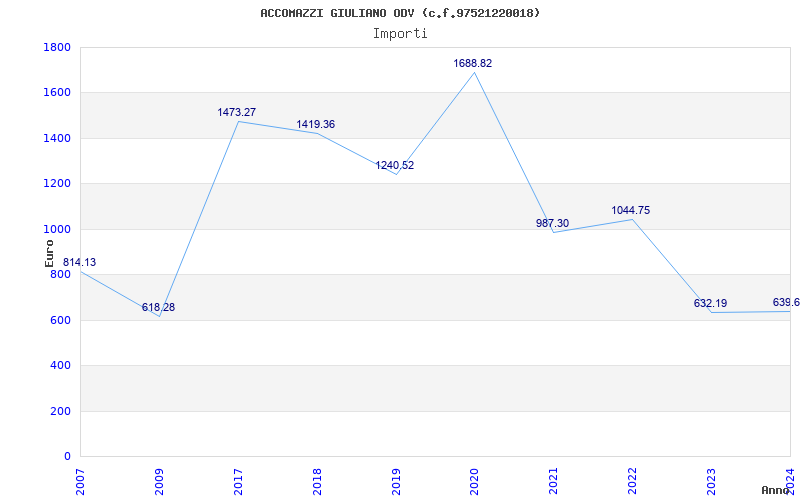Select the 987.30 data label

553,223
